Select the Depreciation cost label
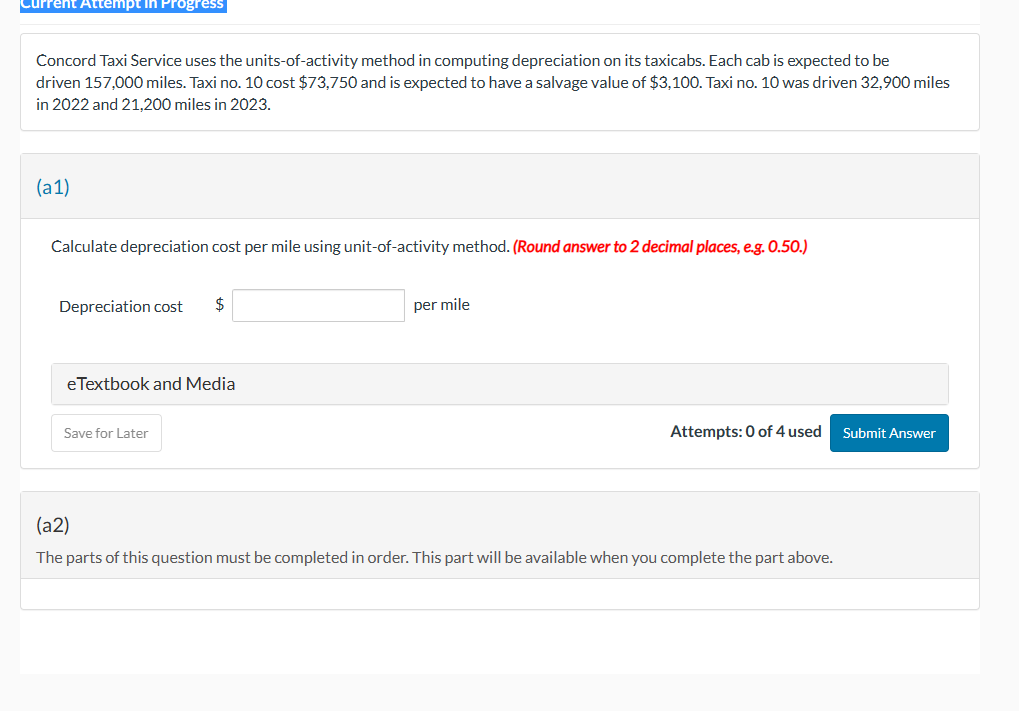The width and height of the screenshot is (1019, 711). tap(120, 306)
